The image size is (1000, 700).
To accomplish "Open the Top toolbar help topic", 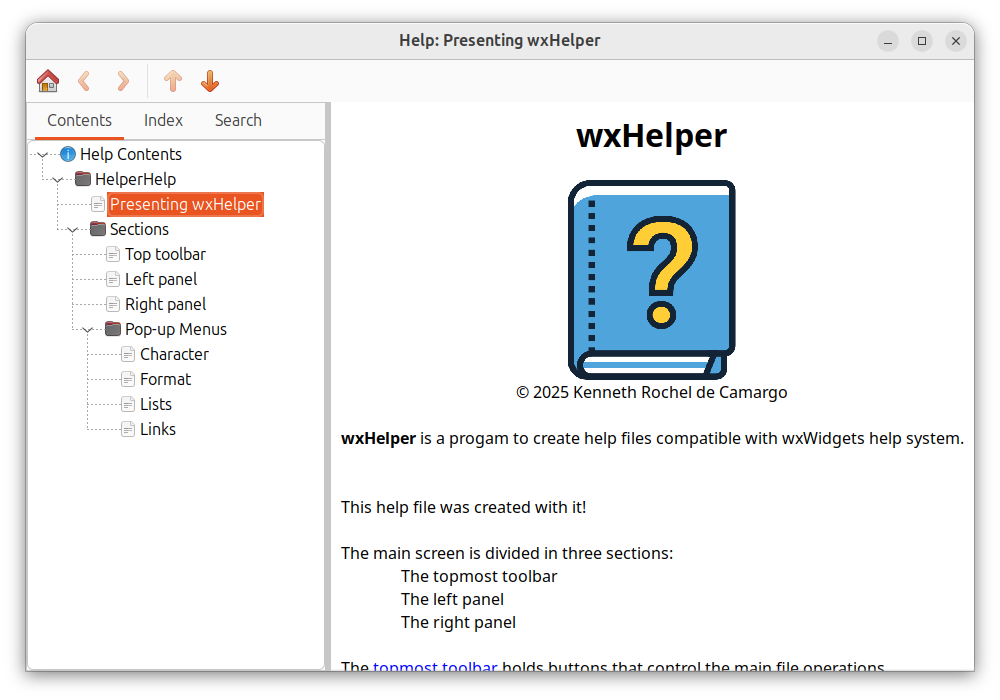I will [x=165, y=254].
